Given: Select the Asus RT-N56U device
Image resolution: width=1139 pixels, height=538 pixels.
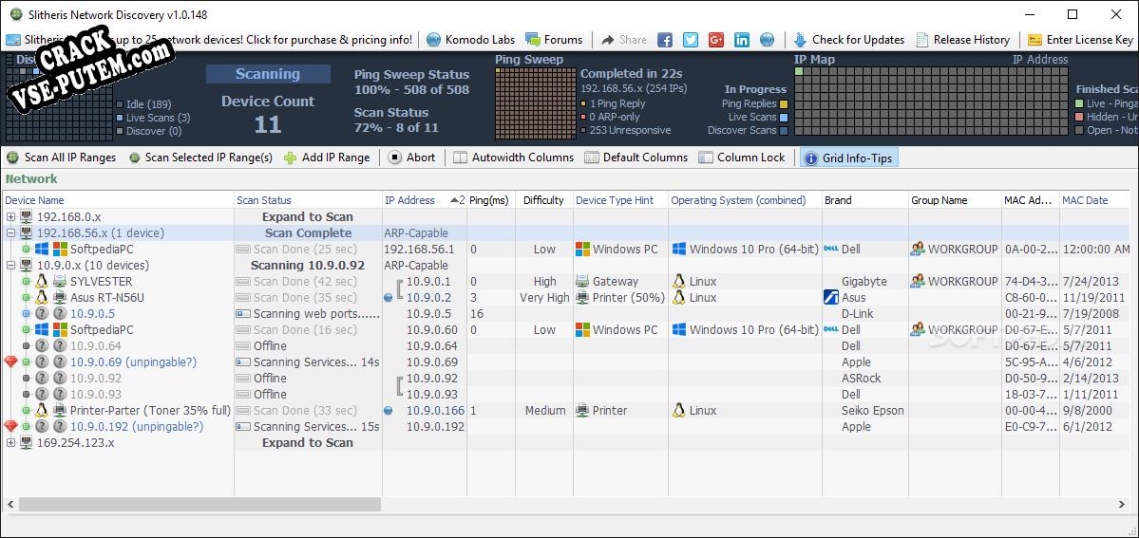Looking at the screenshot, I should pyautogui.click(x=107, y=298).
